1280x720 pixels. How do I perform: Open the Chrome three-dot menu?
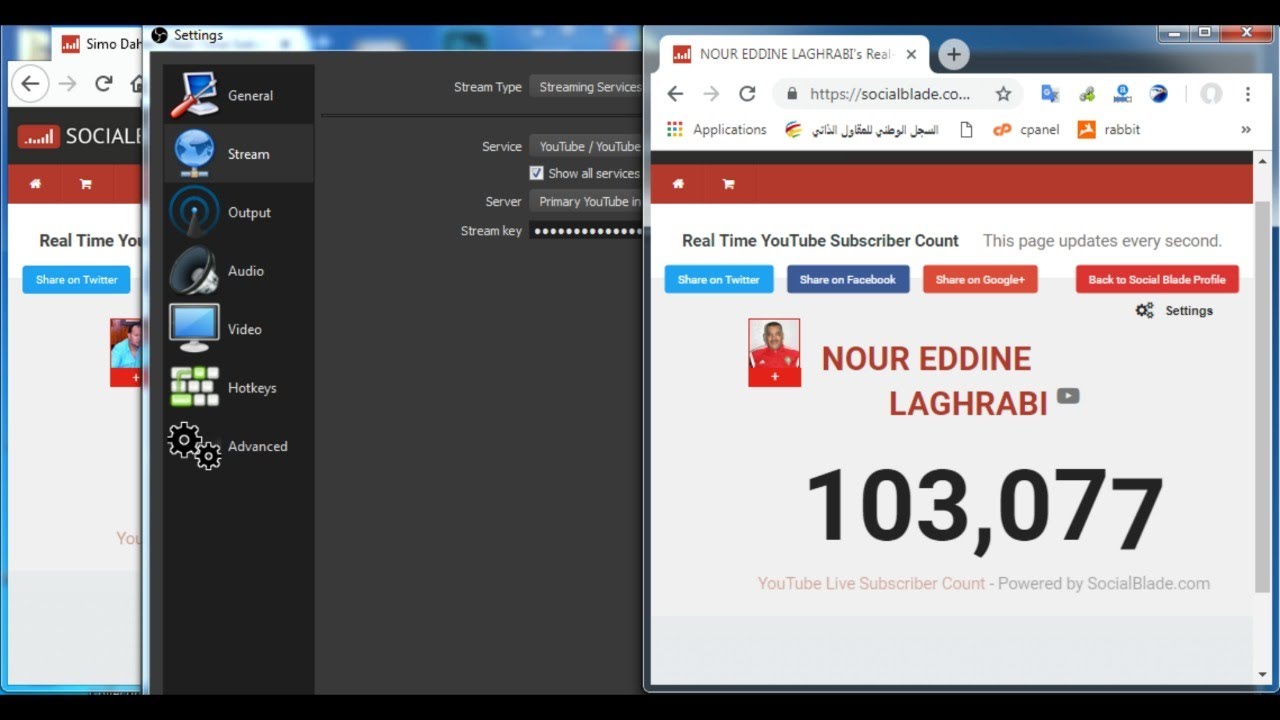[1247, 94]
